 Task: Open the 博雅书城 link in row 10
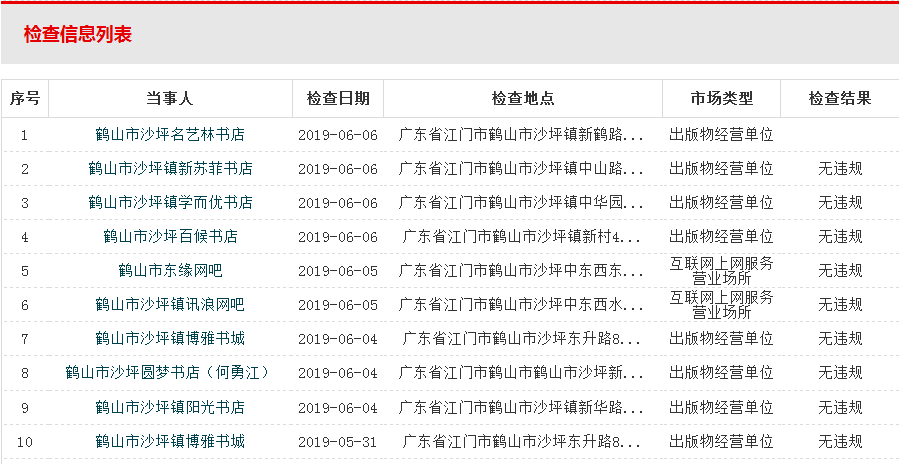point(170,441)
